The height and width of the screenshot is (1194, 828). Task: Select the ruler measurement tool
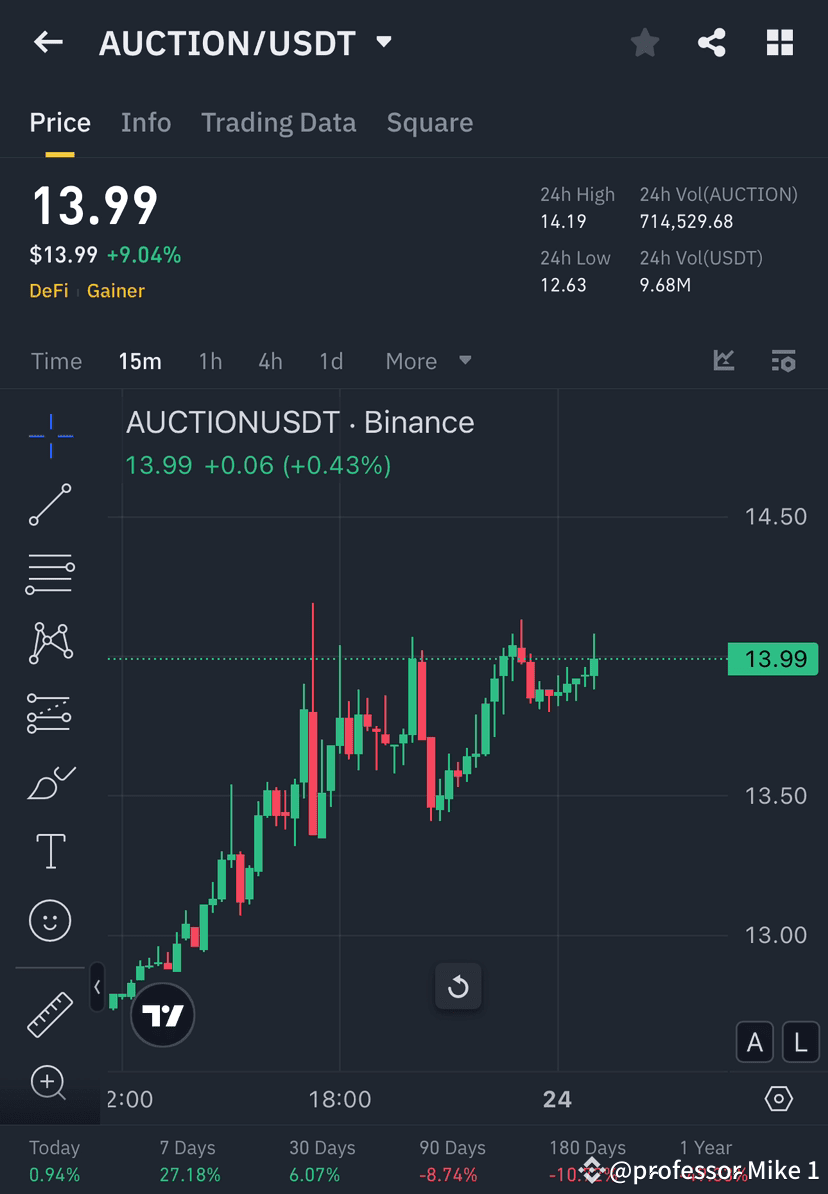pos(50,1014)
